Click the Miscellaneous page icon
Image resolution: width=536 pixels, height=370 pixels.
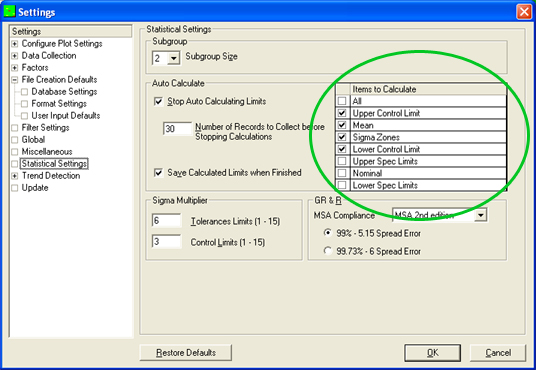(x=15, y=152)
